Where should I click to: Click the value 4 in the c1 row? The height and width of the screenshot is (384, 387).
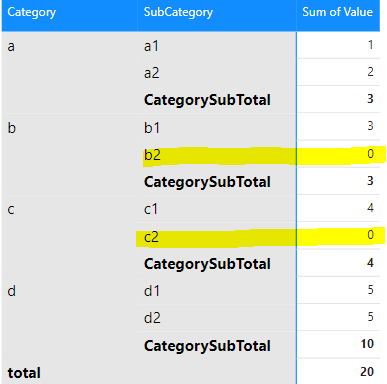coord(370,208)
